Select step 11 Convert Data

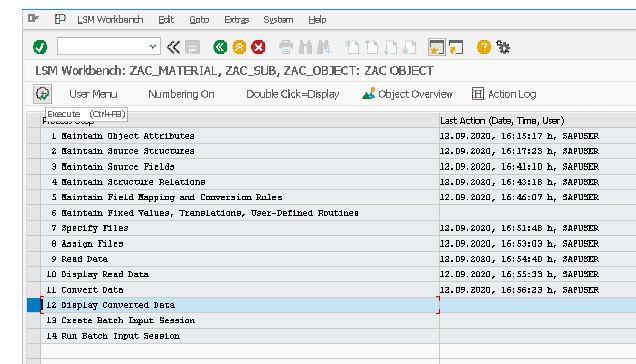[x=240, y=290]
